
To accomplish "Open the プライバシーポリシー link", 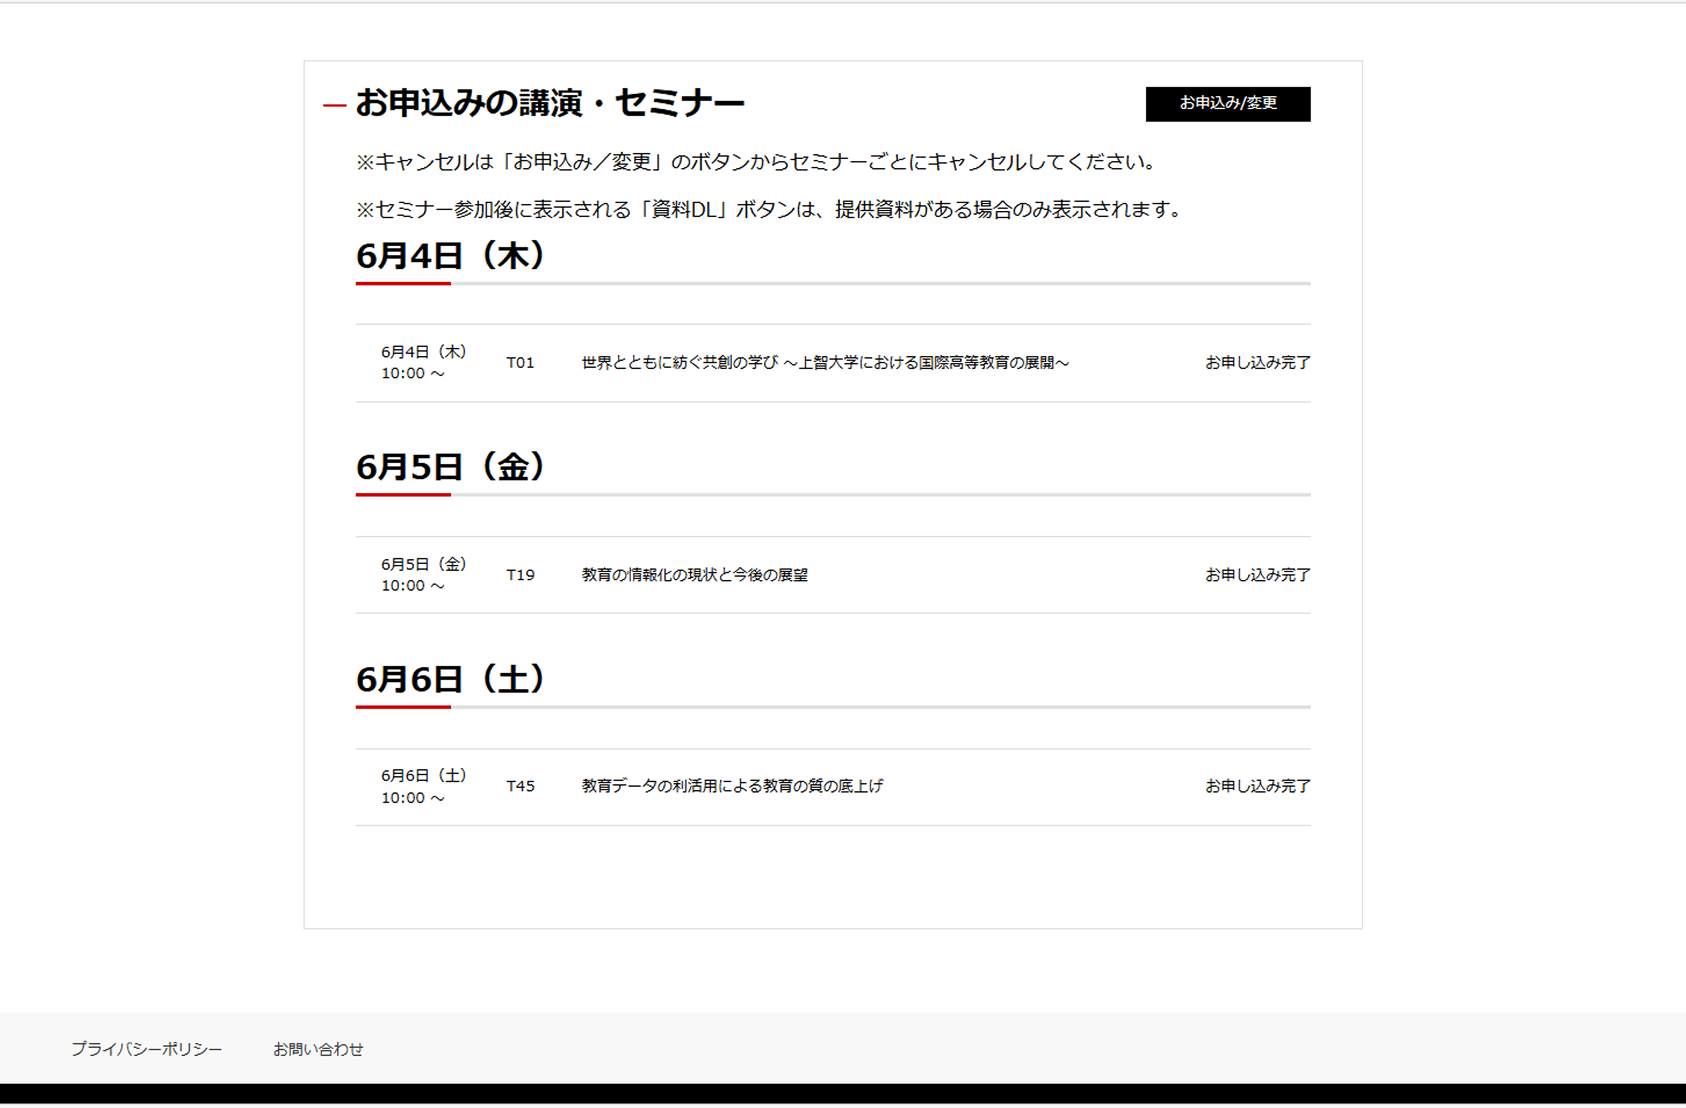I will click(146, 1049).
